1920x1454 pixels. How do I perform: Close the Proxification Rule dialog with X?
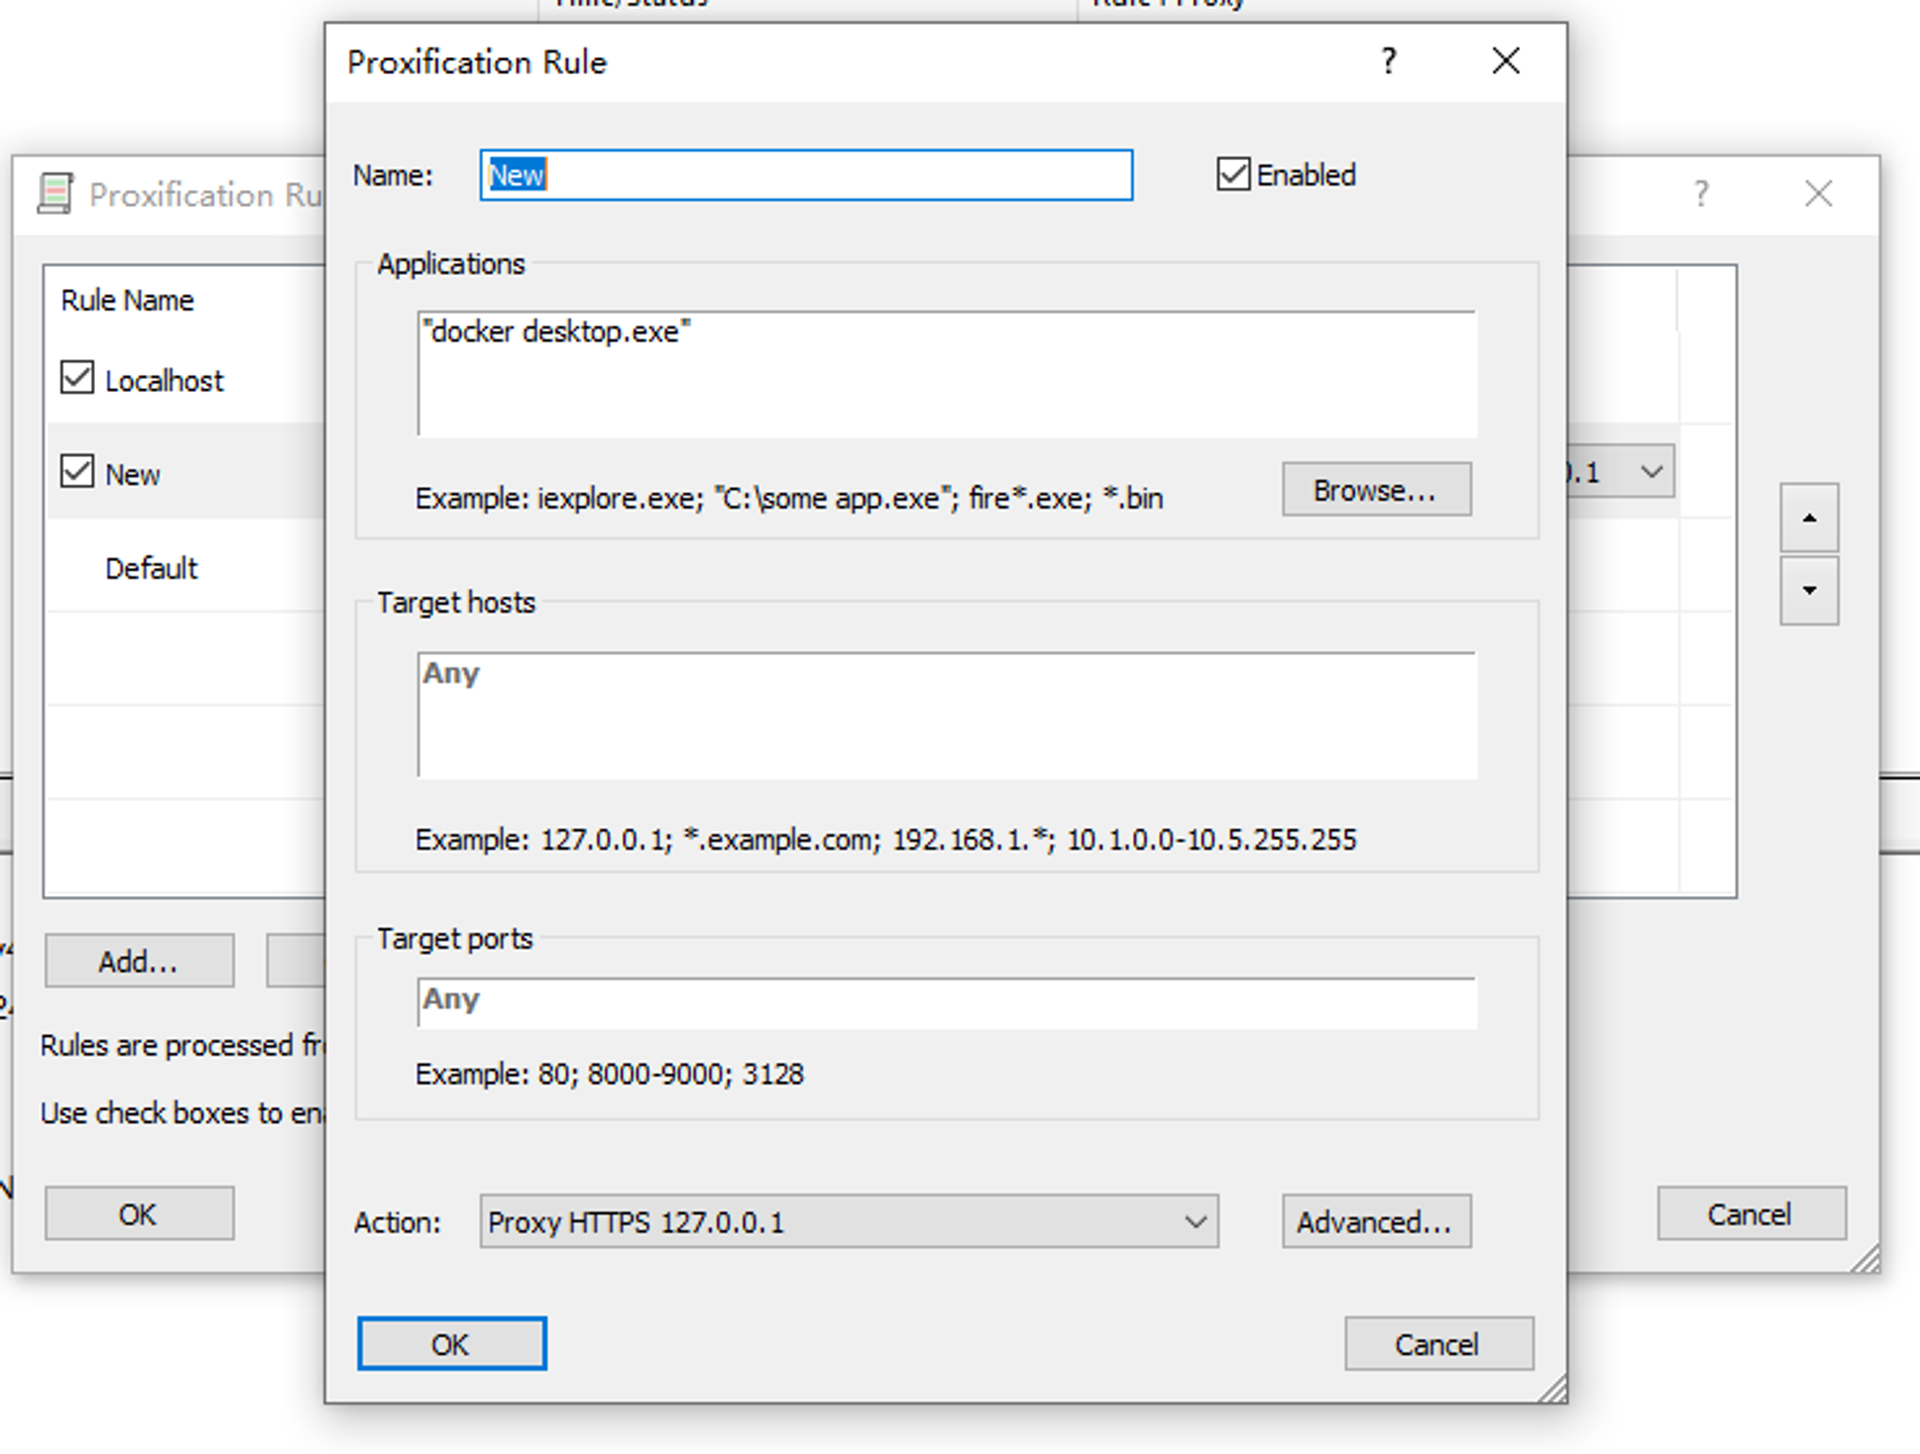click(x=1505, y=62)
